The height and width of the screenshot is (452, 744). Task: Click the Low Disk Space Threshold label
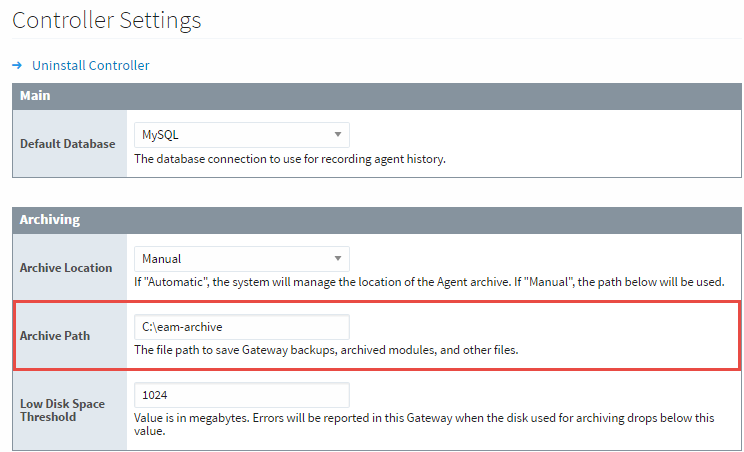[x=62, y=410]
